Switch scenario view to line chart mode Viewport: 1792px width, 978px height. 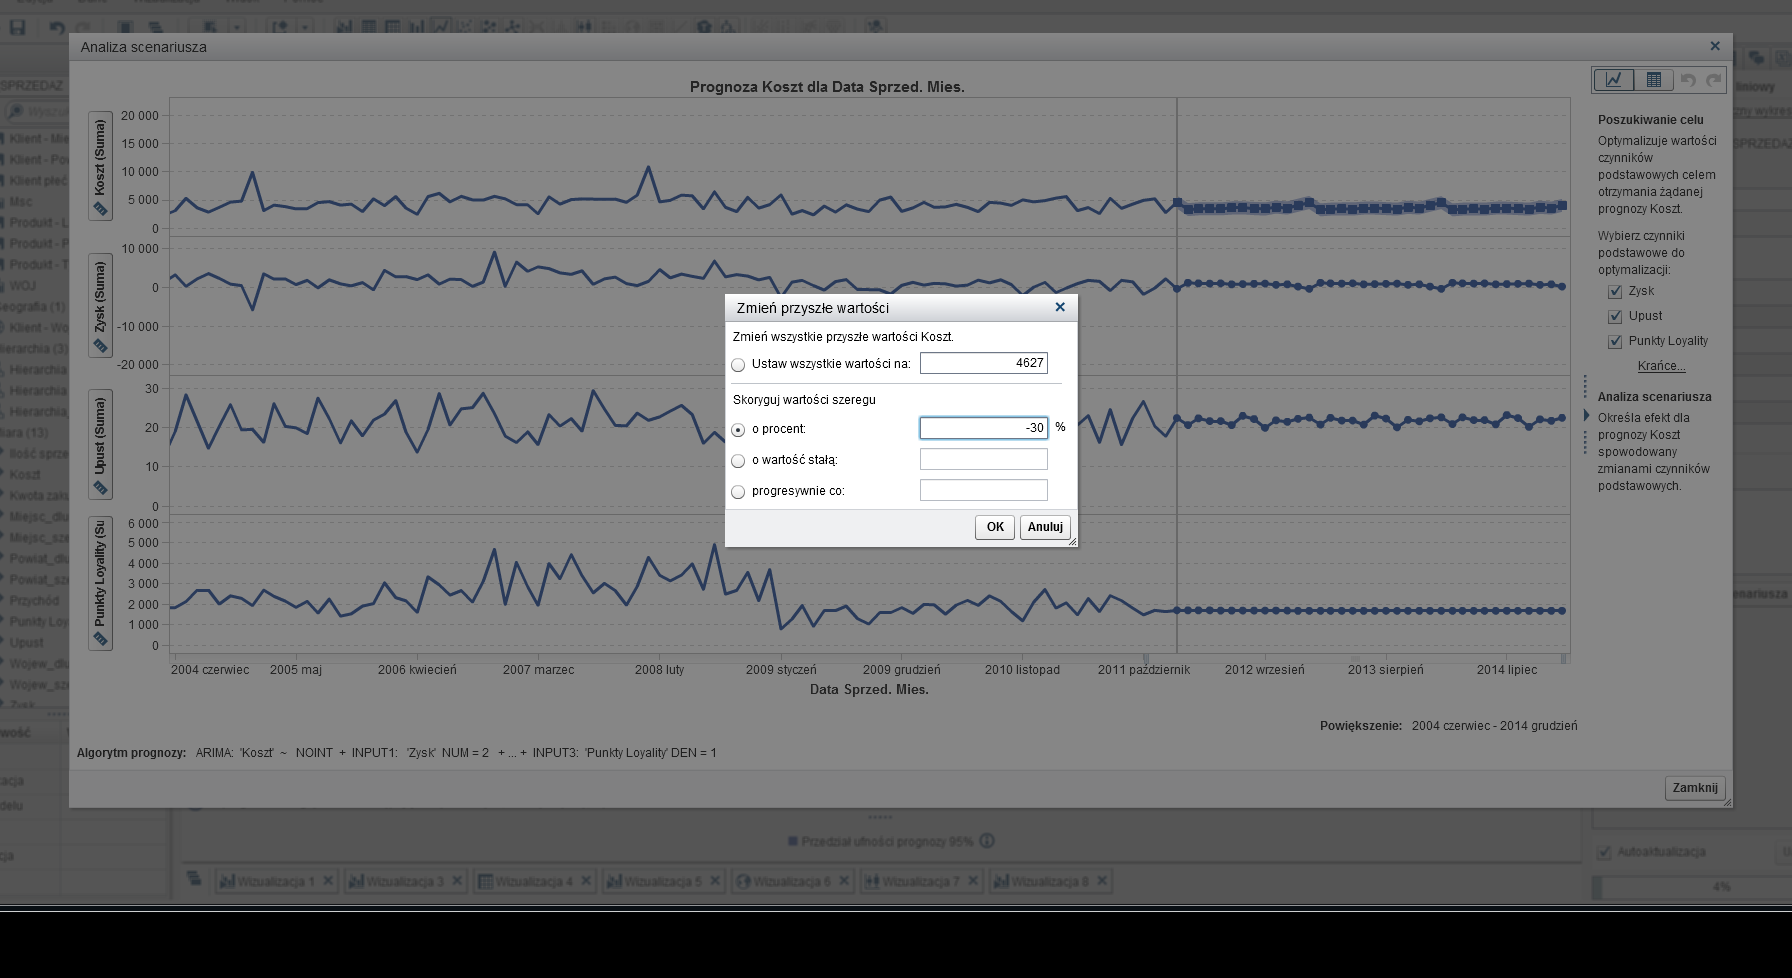[x=1613, y=80]
